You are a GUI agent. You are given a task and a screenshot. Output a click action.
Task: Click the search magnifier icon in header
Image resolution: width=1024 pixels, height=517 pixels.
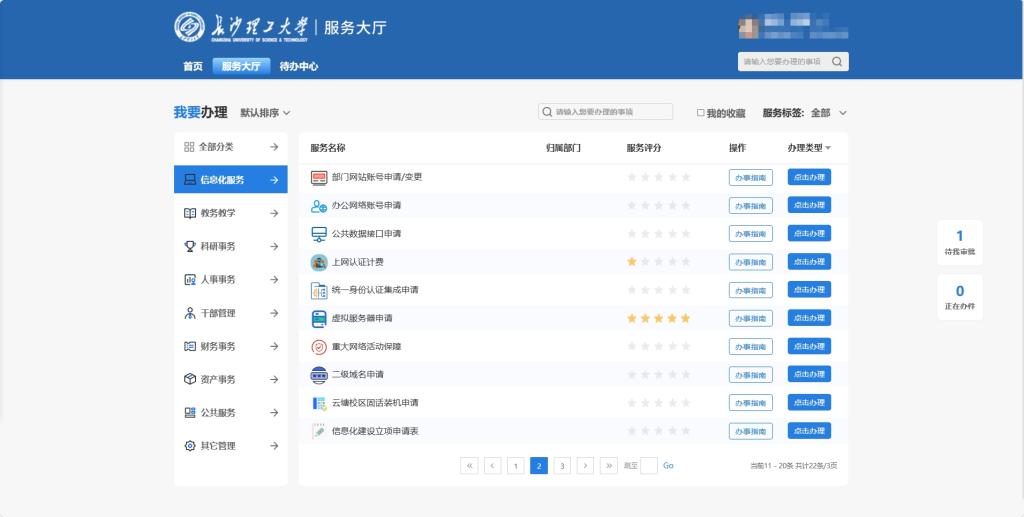point(837,62)
